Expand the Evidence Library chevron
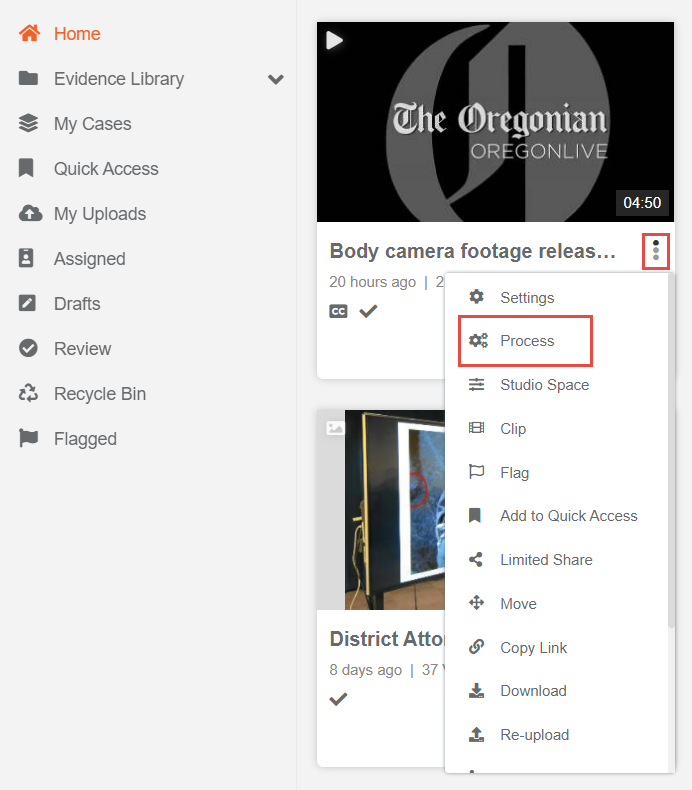 (x=276, y=79)
